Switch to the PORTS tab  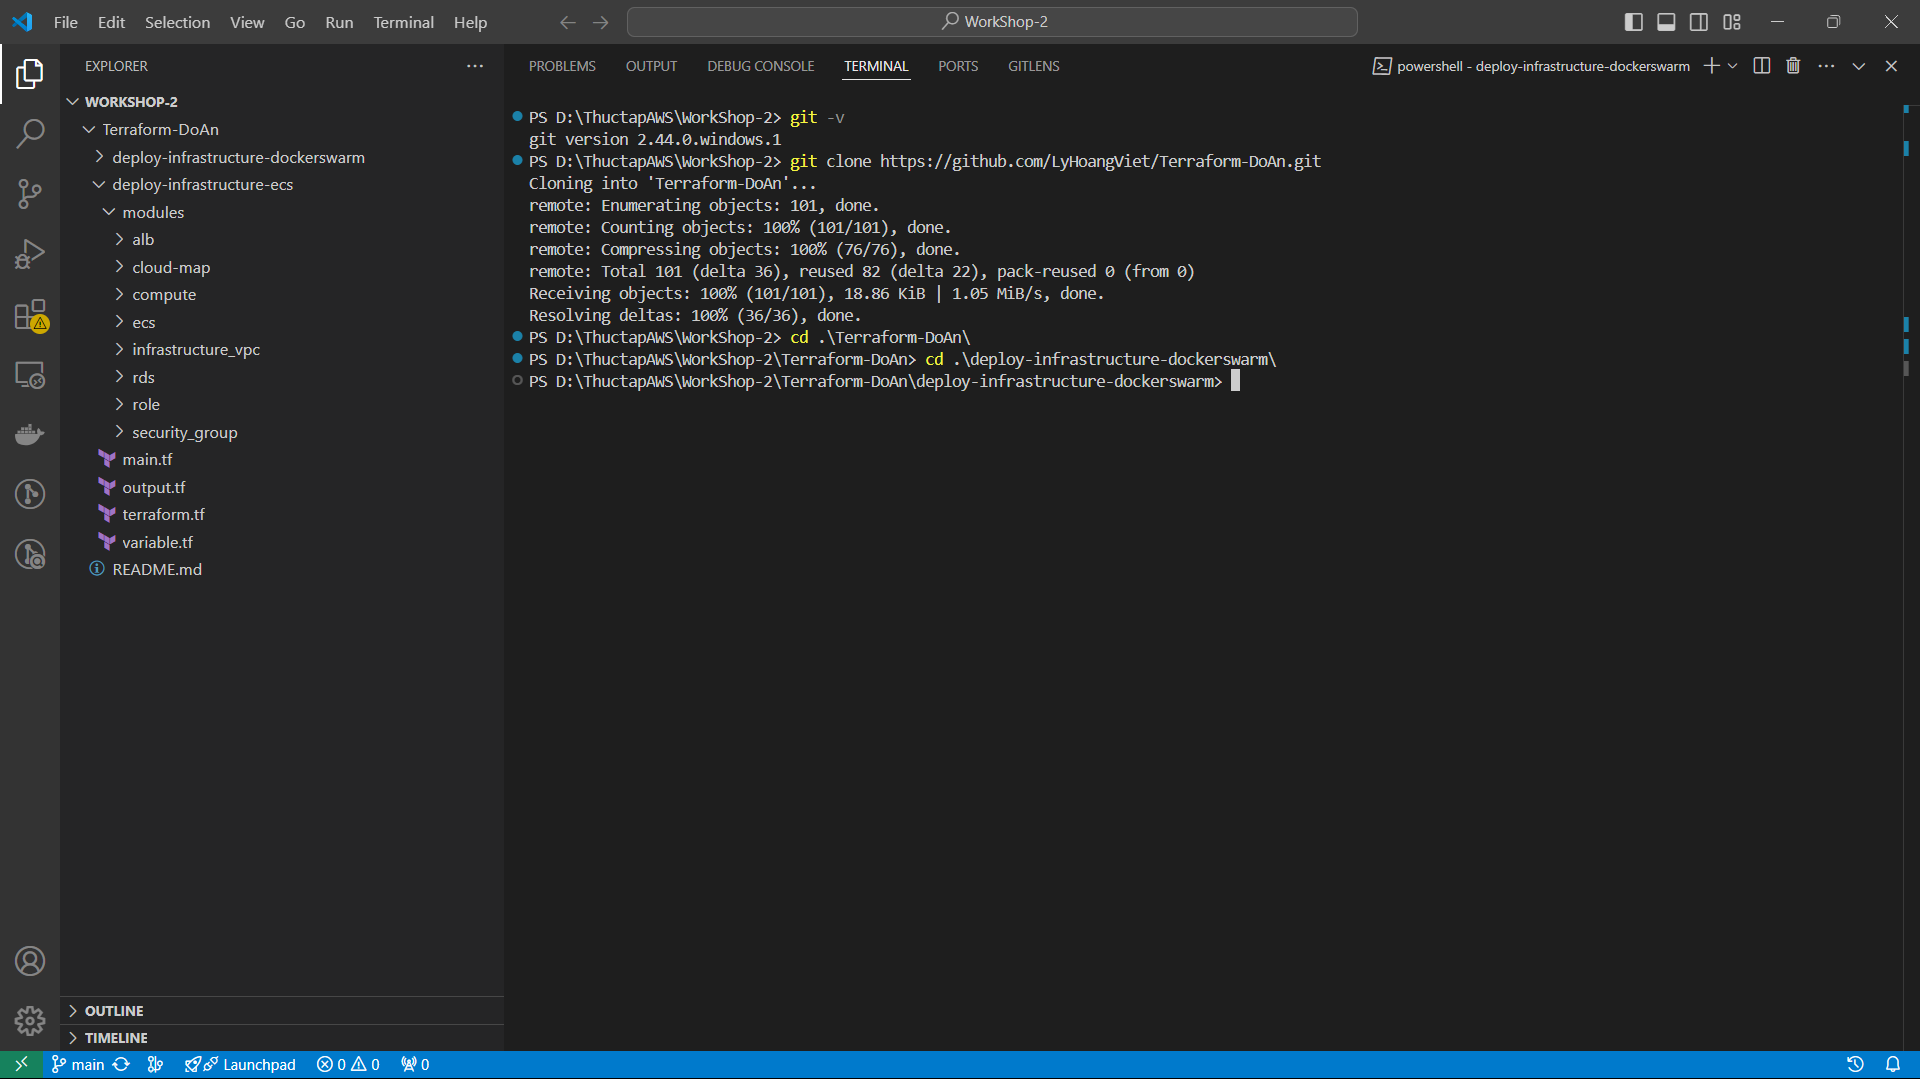tap(957, 66)
